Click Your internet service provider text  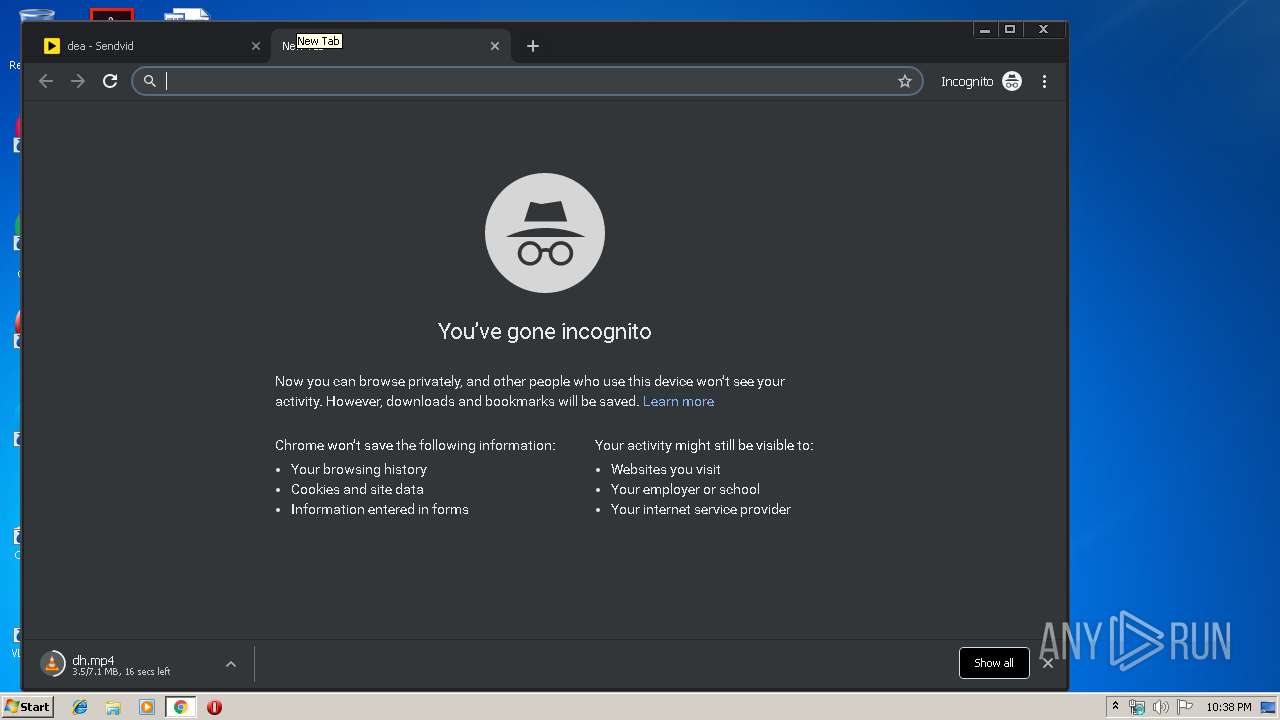pos(701,509)
